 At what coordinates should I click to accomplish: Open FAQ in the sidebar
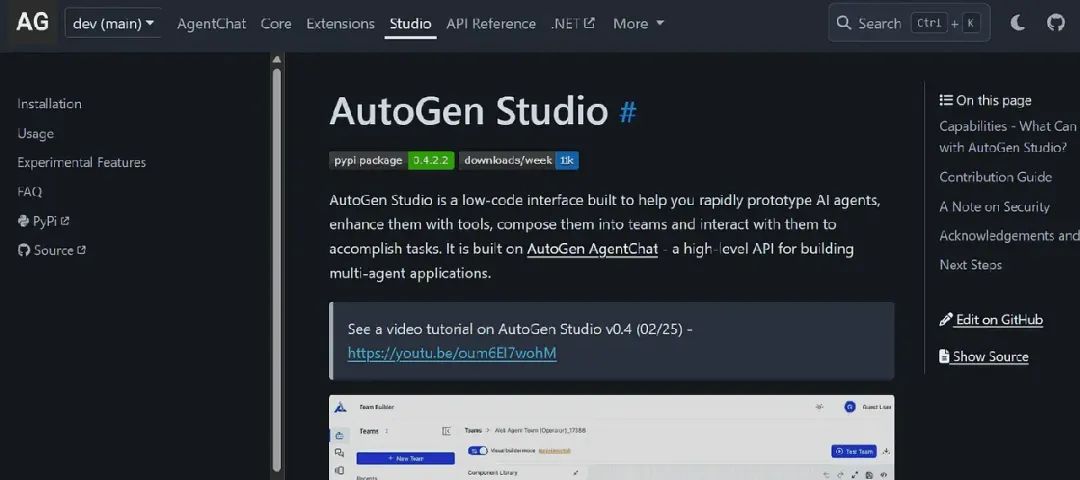click(x=30, y=191)
